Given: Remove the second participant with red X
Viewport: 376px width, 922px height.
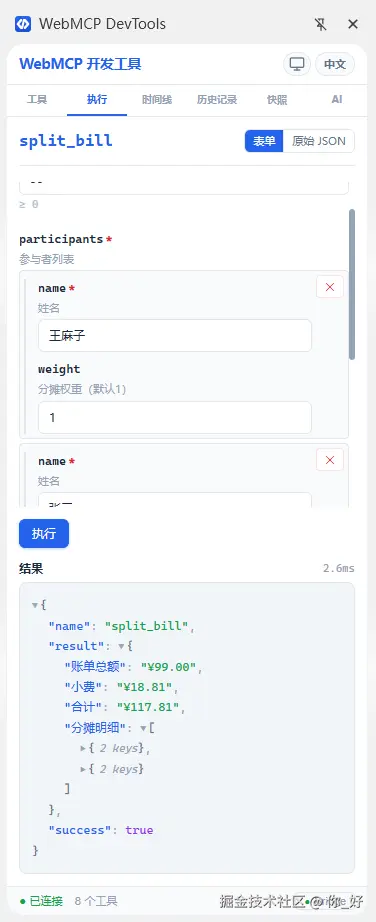Looking at the screenshot, I should [330, 460].
